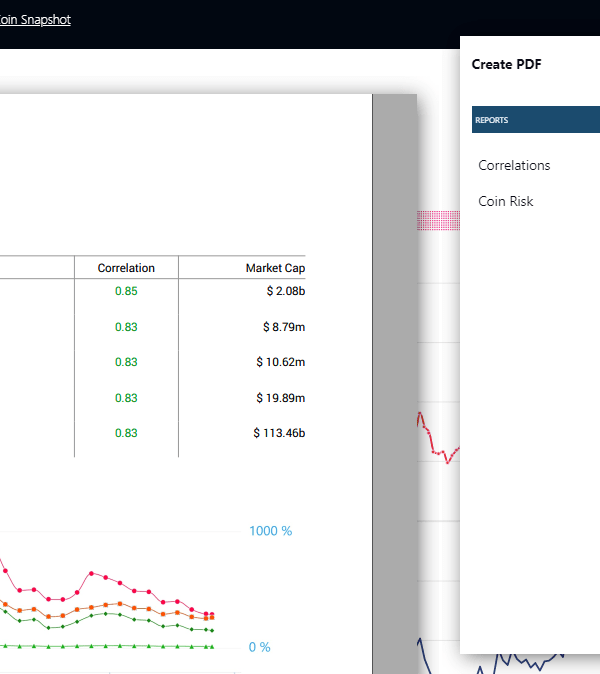Click the Create PDF panel title
Viewport: 600px width, 674px height.
point(506,64)
